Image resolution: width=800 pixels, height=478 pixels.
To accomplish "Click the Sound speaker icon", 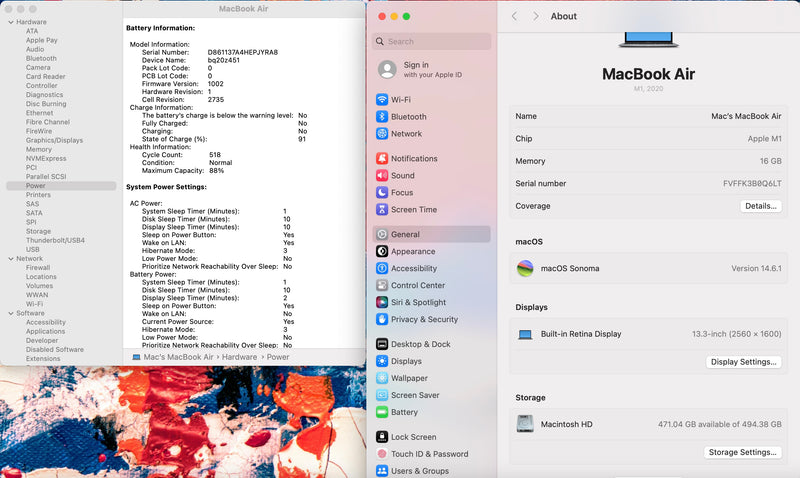I will click(x=382, y=175).
